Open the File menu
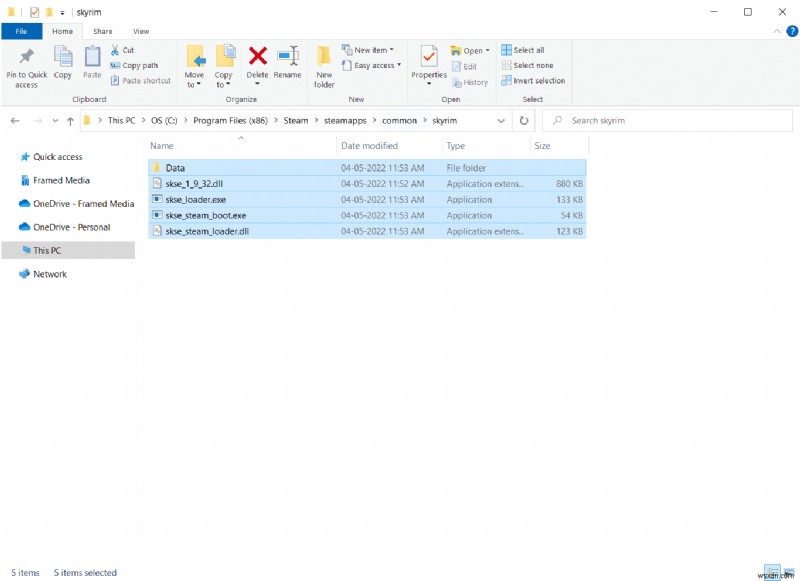 (20, 31)
